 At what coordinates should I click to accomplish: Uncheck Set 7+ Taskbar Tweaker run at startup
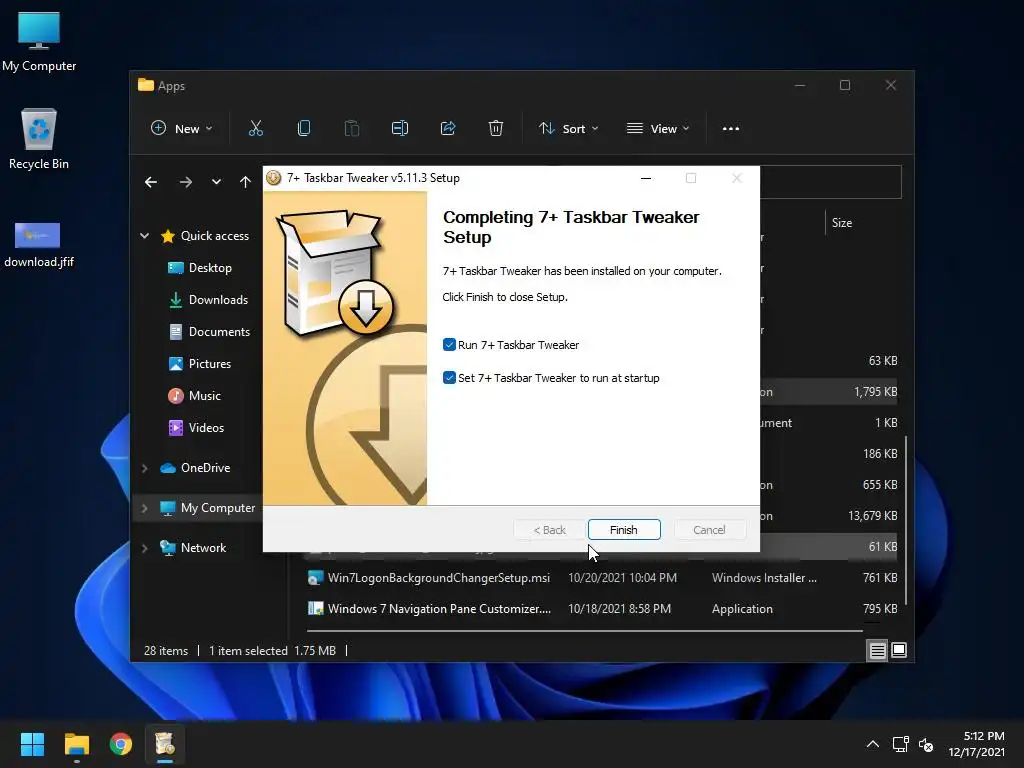[449, 377]
